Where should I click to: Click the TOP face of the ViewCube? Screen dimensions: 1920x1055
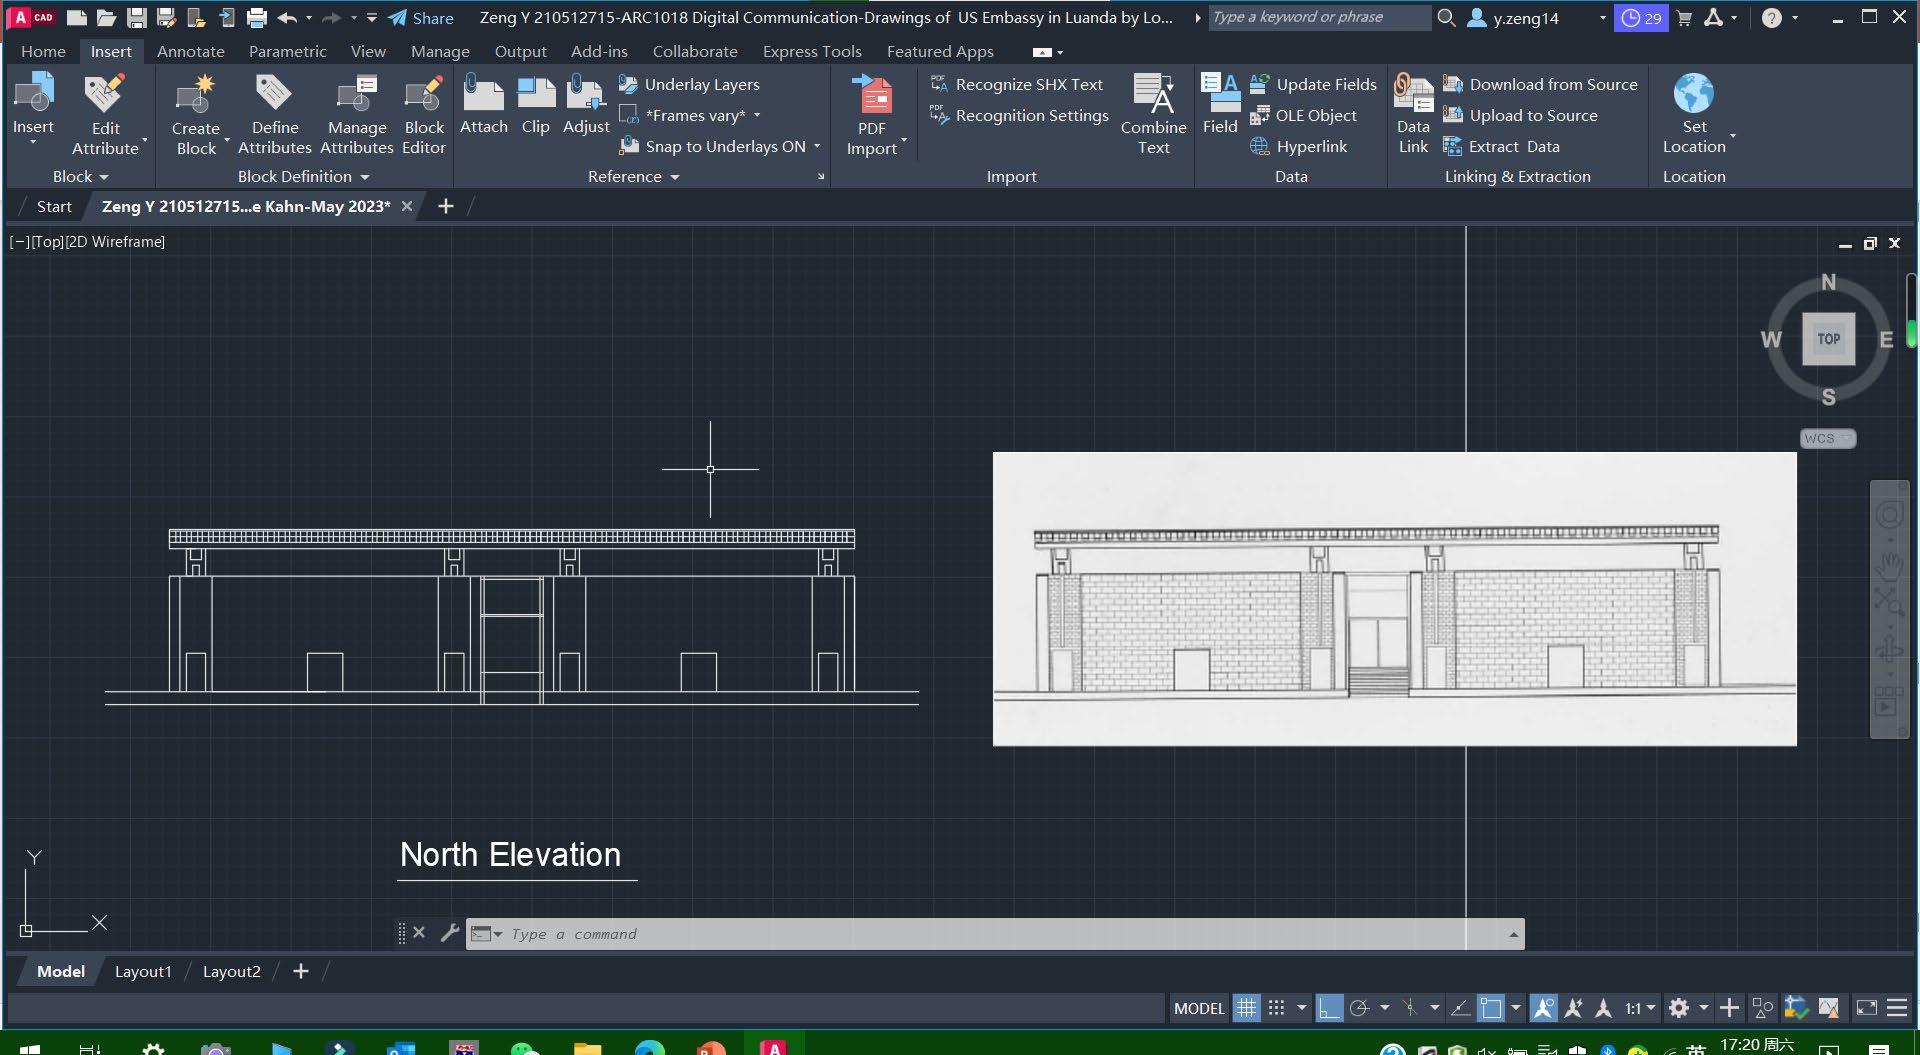tap(1828, 339)
